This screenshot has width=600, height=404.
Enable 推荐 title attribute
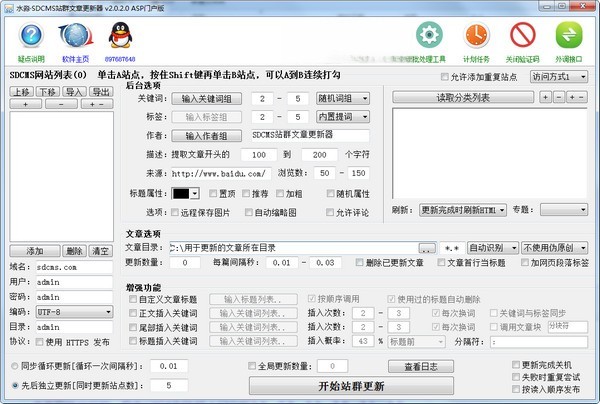246,194
